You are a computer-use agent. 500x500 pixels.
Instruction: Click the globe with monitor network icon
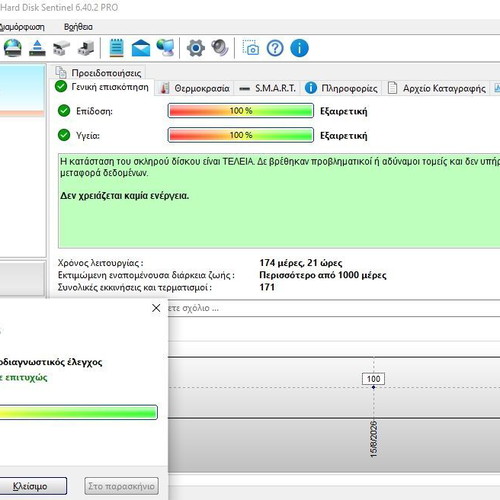click(166, 48)
